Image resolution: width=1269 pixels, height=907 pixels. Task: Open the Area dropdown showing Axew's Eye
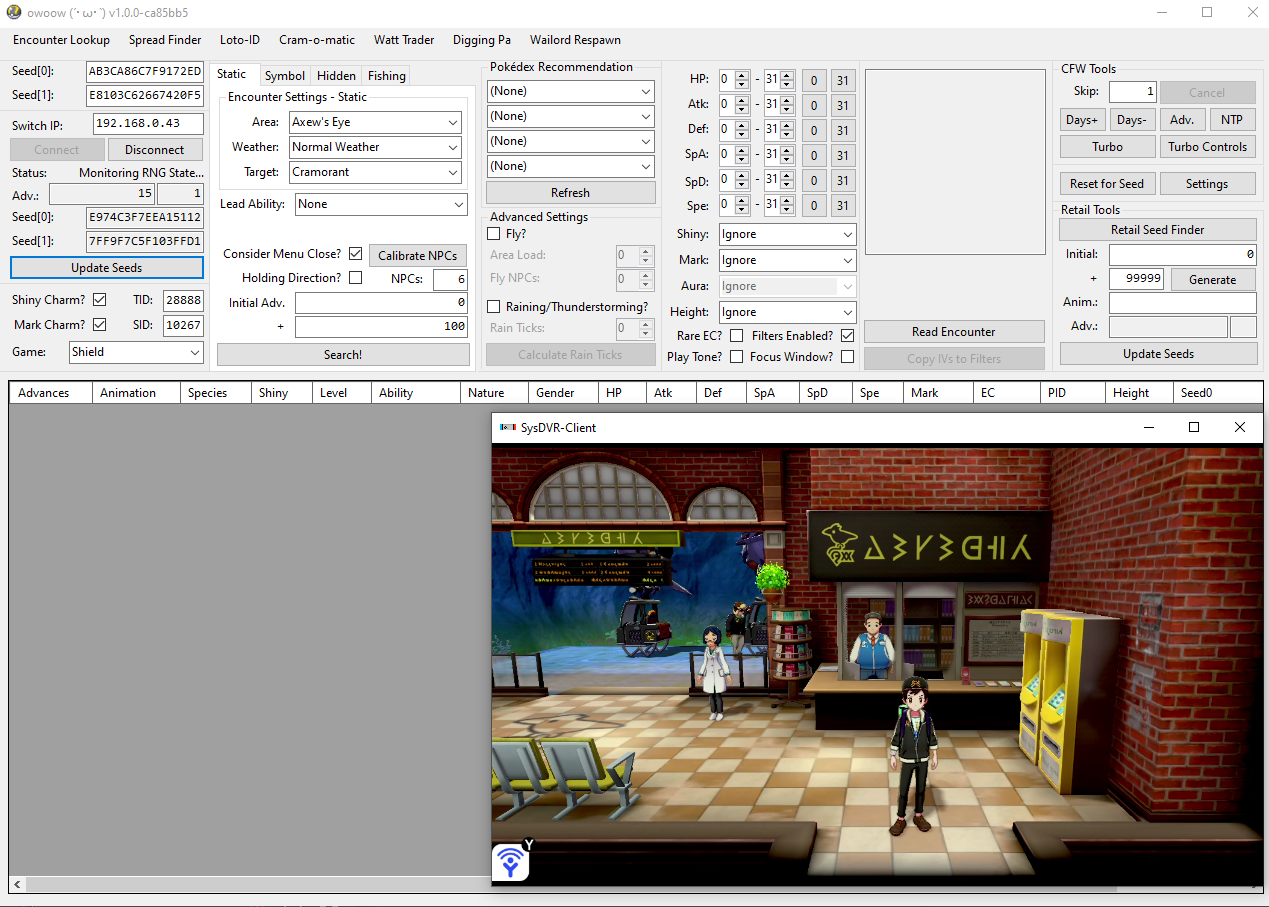pyautogui.click(x=375, y=122)
